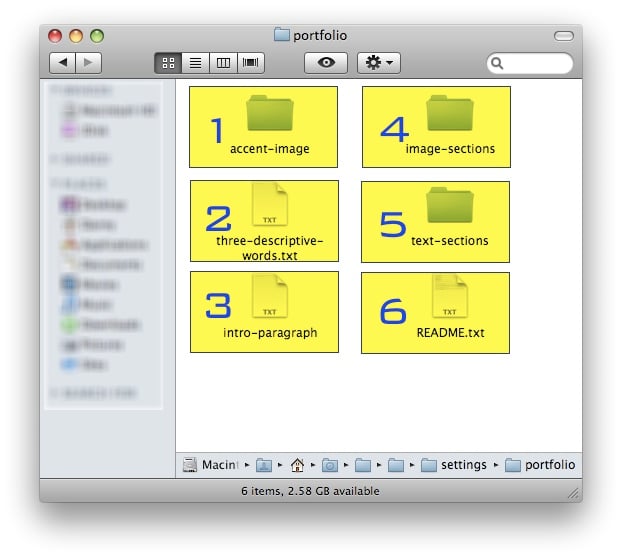The image size is (622, 557).
Task: Go forward with the right arrow button
Action: (88, 63)
